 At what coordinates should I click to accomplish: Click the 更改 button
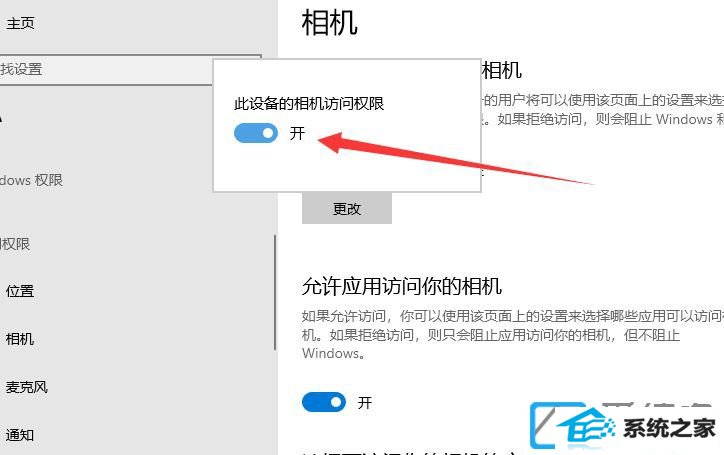click(347, 209)
